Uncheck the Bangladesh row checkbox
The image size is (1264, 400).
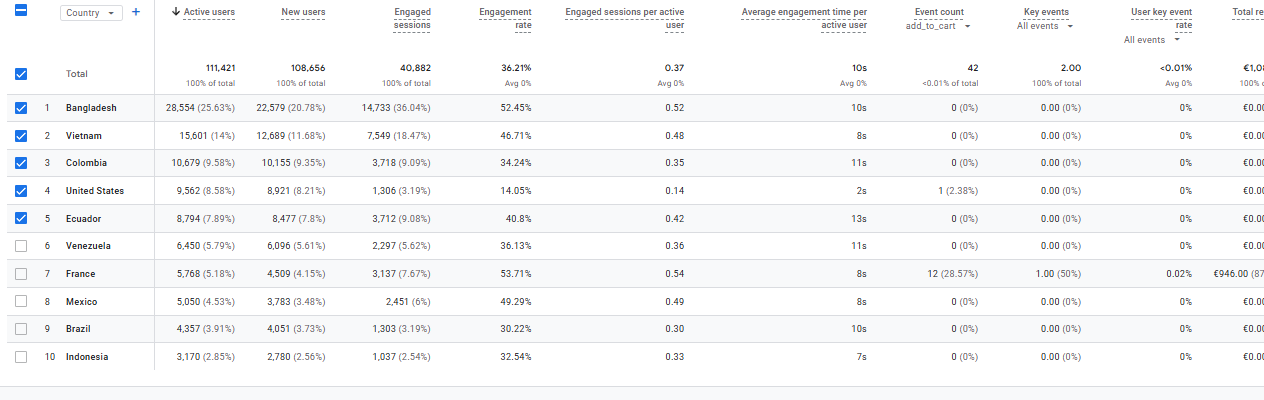(21, 108)
